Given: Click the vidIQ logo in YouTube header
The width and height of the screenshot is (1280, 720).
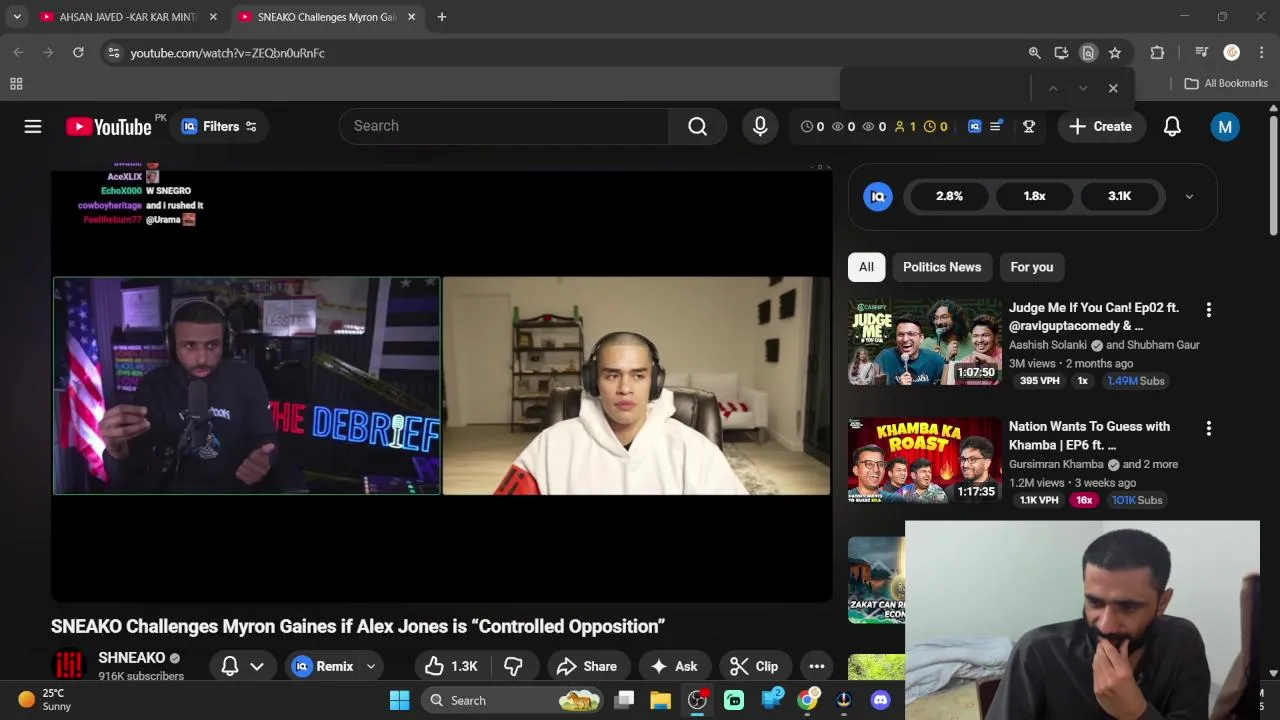Looking at the screenshot, I should (974, 127).
